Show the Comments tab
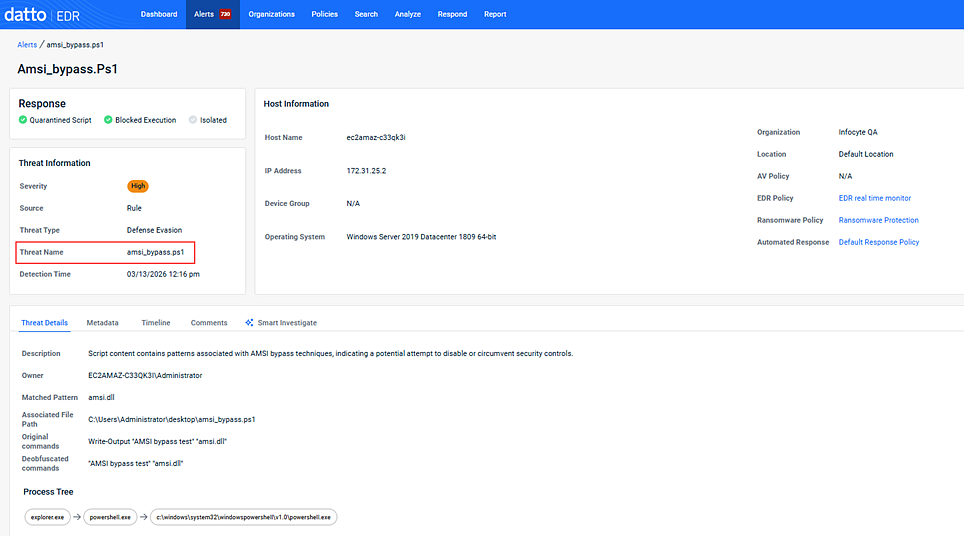Image resolution: width=964 pixels, height=536 pixels. coord(209,323)
